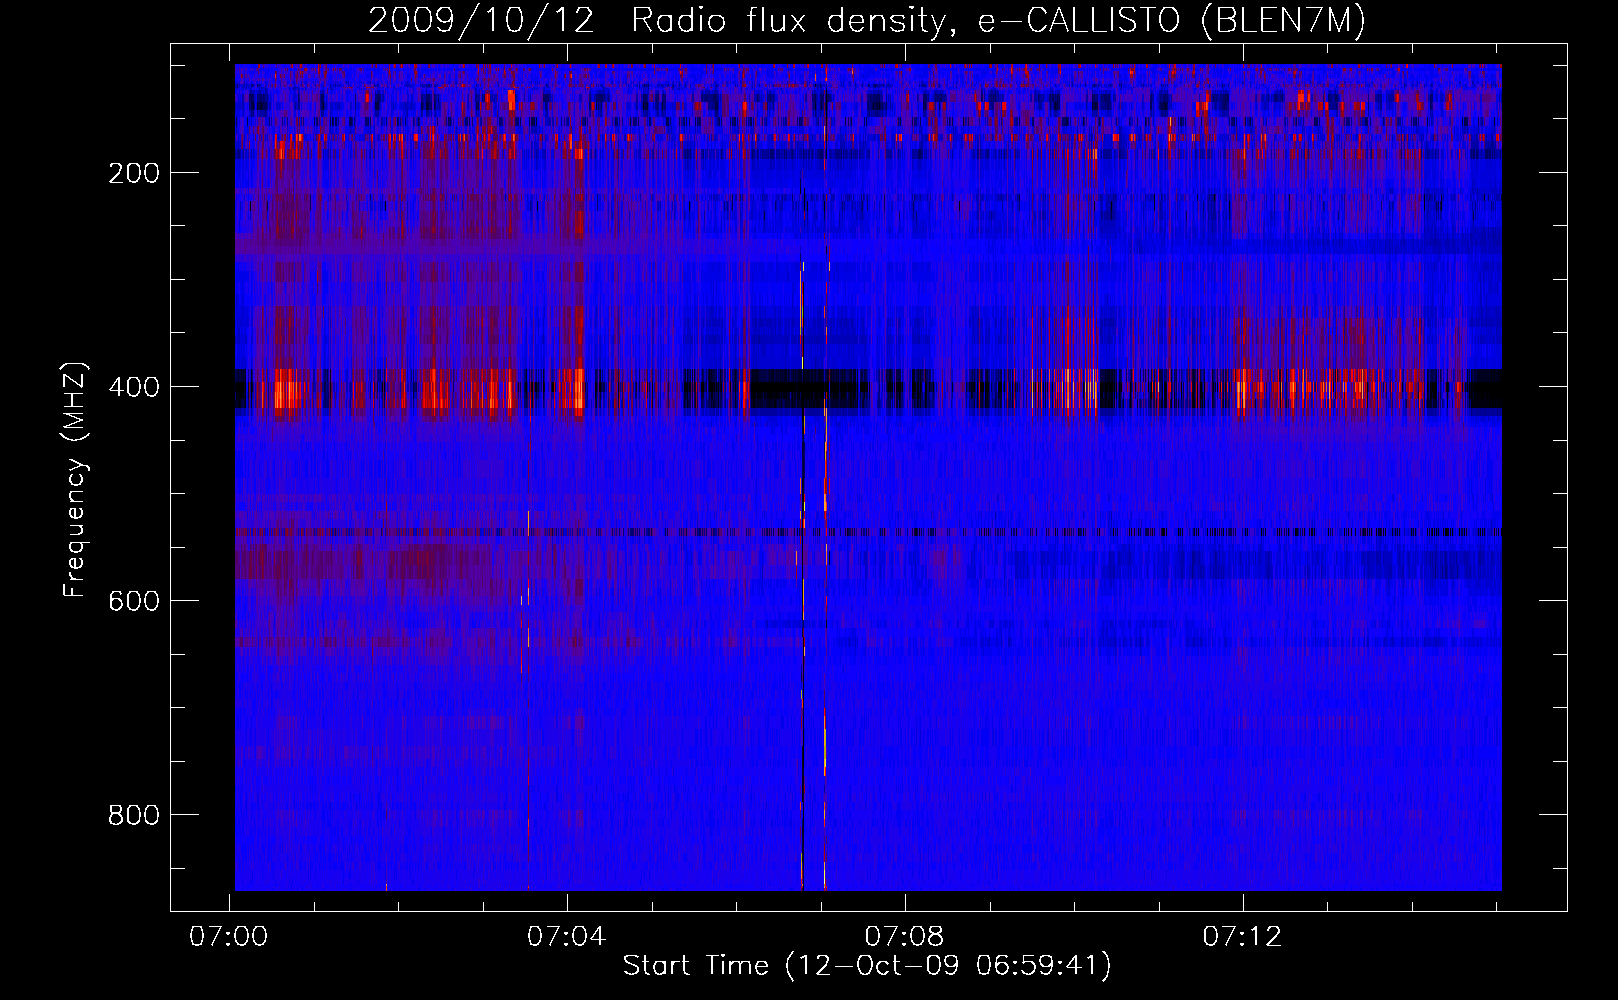Click the '07:00' time tick label
The height and width of the screenshot is (1000, 1618).
pyautogui.click(x=229, y=937)
